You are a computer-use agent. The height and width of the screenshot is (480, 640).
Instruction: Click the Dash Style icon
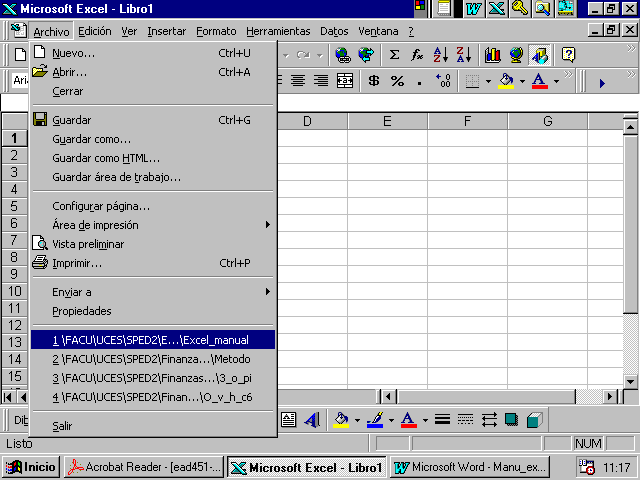[465, 420]
